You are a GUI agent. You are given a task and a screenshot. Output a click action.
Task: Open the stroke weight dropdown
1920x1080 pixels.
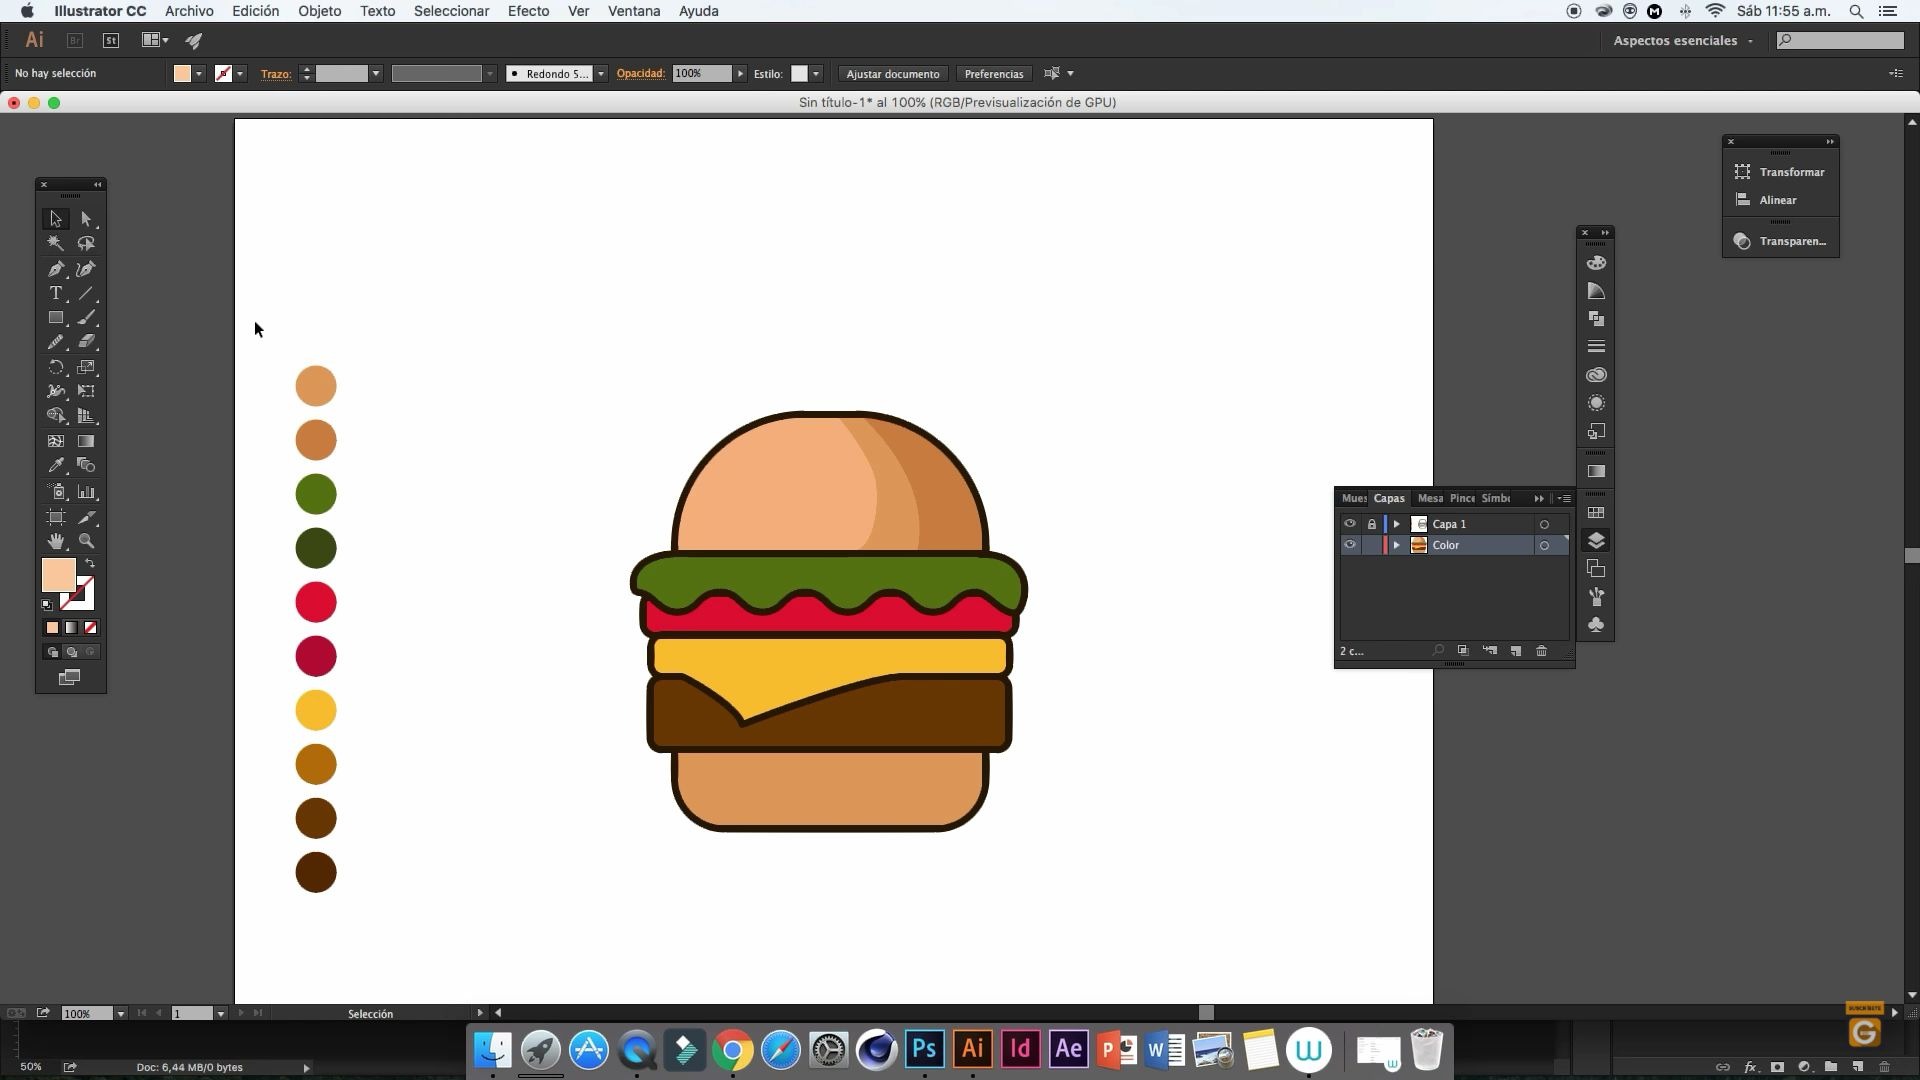(376, 73)
